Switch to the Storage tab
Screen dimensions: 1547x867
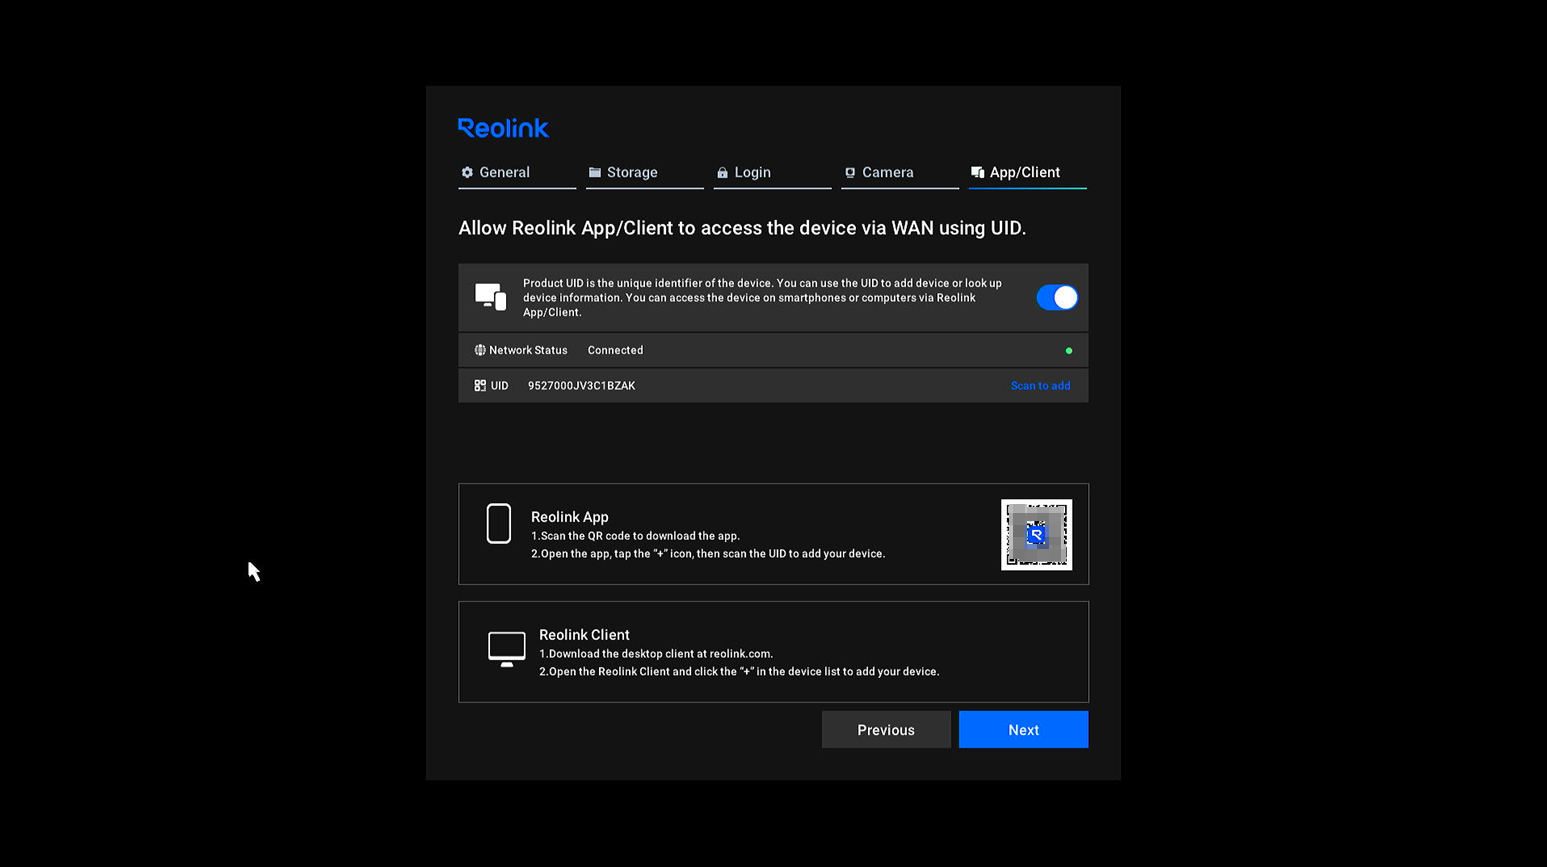pyautogui.click(x=644, y=173)
